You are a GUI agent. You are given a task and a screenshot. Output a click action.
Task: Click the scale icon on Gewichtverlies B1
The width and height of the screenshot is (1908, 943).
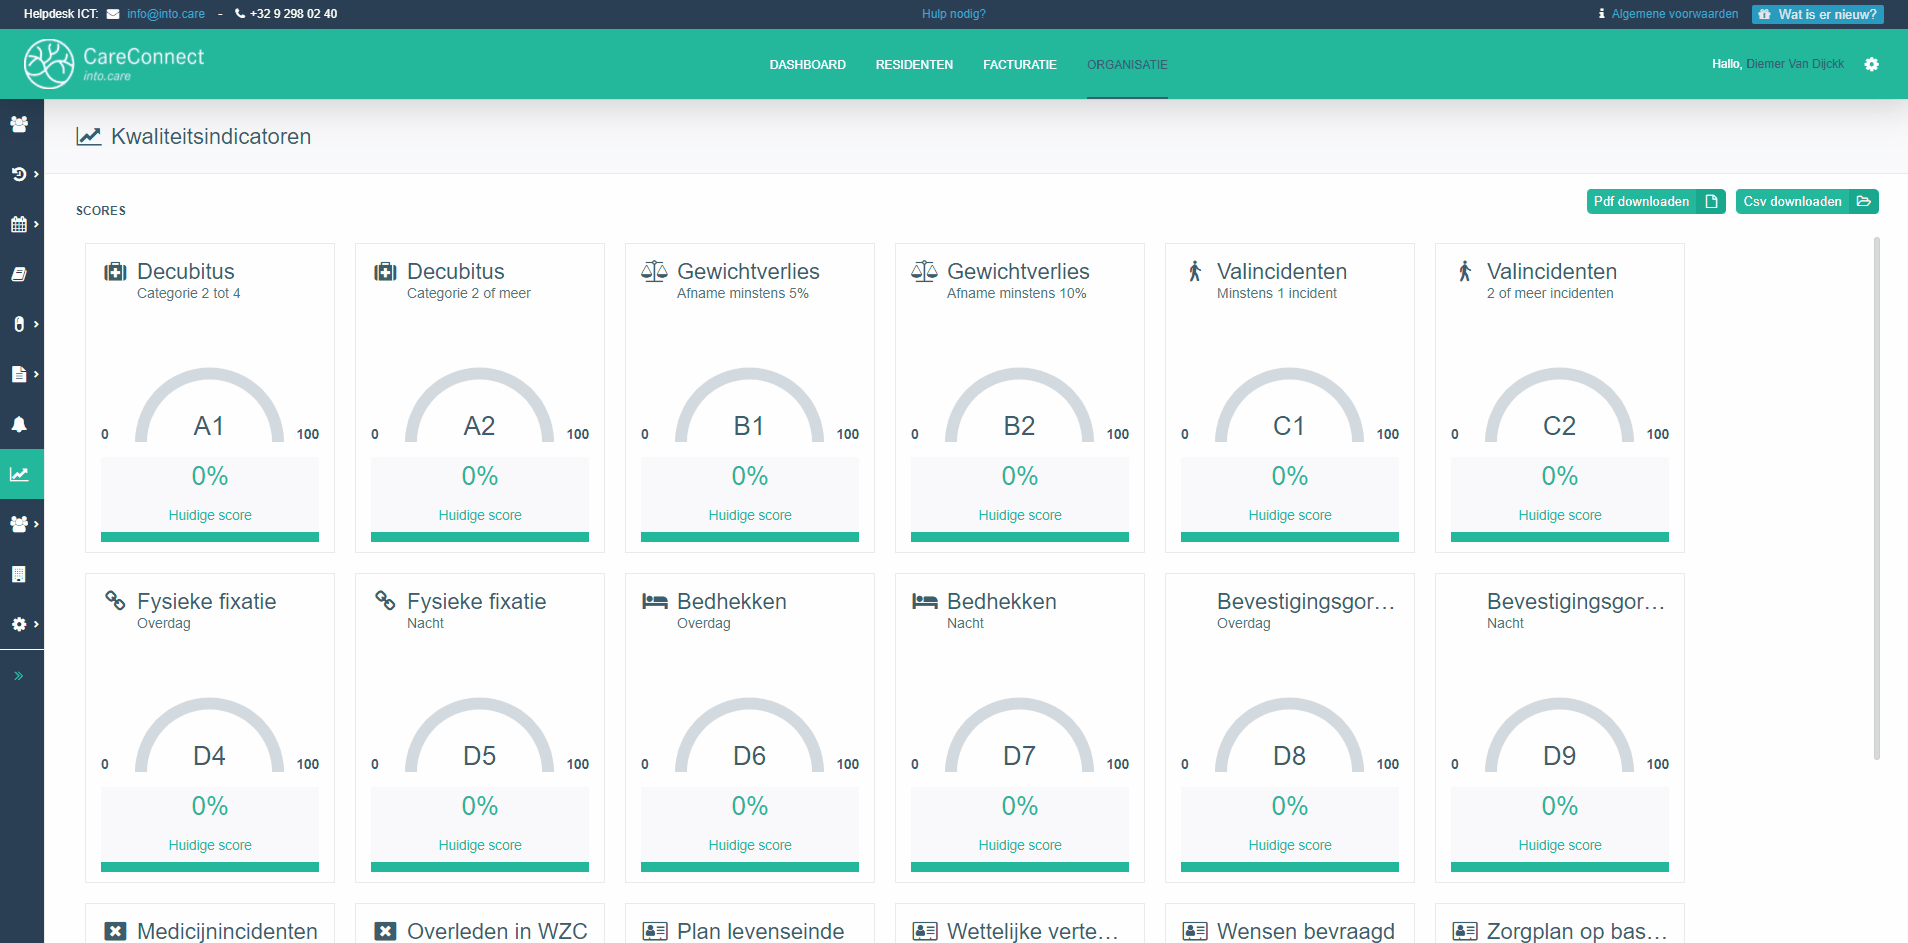654,271
